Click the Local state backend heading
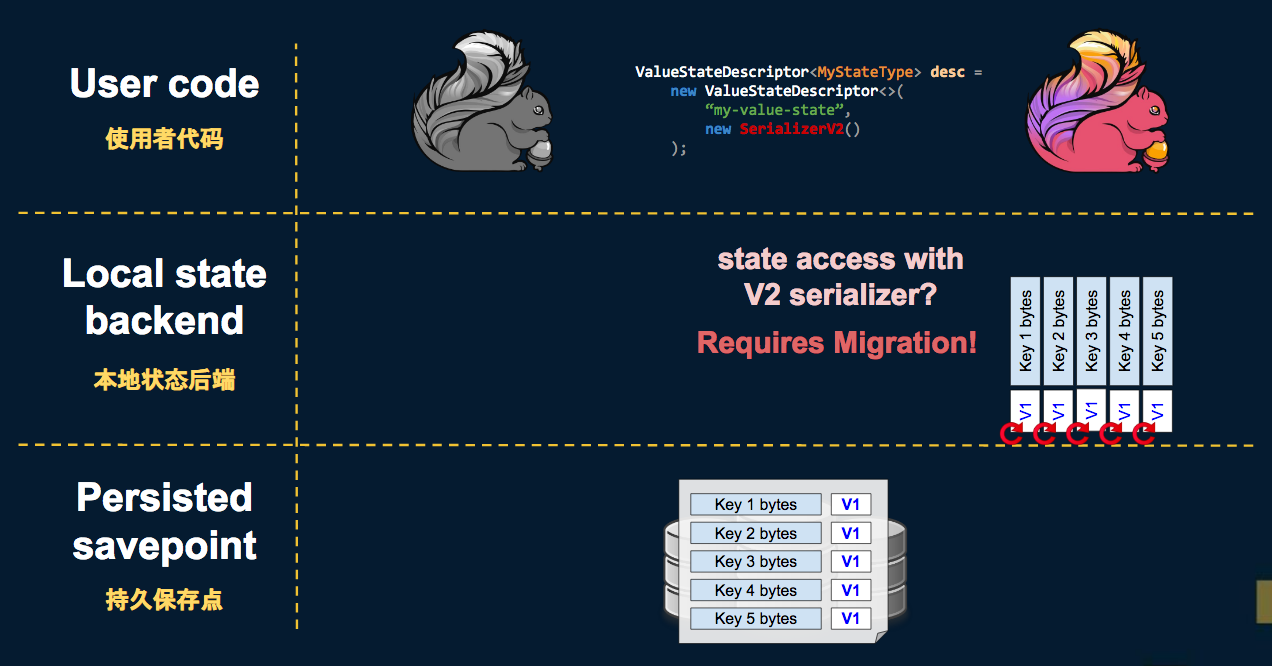Screen dimensions: 1272x666 coord(165,297)
